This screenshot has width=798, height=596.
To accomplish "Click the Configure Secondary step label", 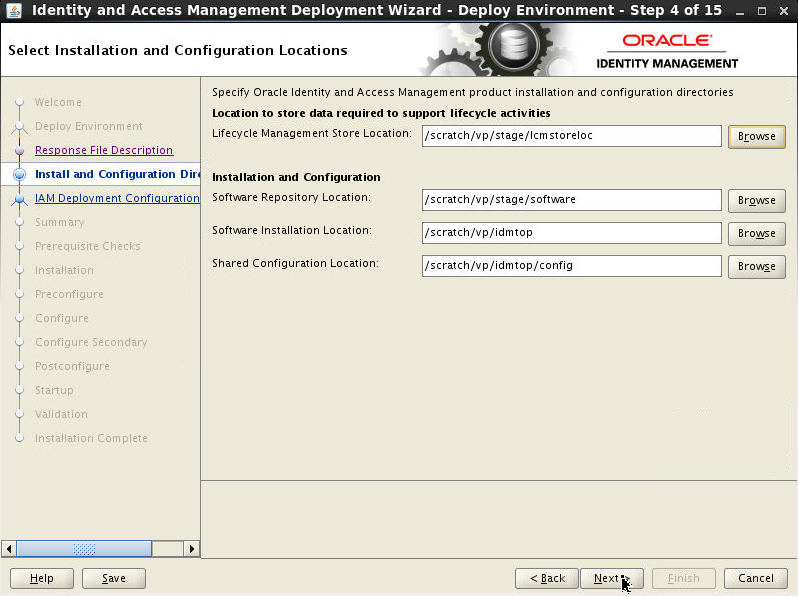I will [x=91, y=342].
